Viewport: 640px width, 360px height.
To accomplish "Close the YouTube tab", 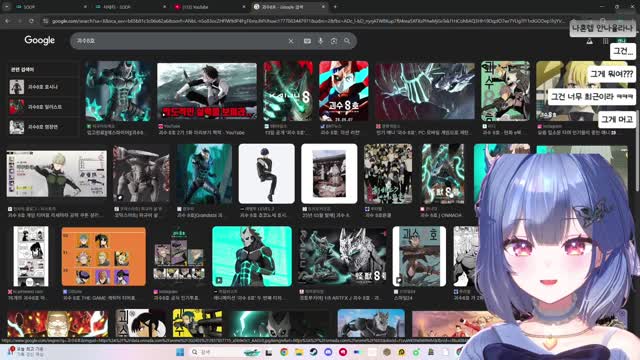I will 244,7.
